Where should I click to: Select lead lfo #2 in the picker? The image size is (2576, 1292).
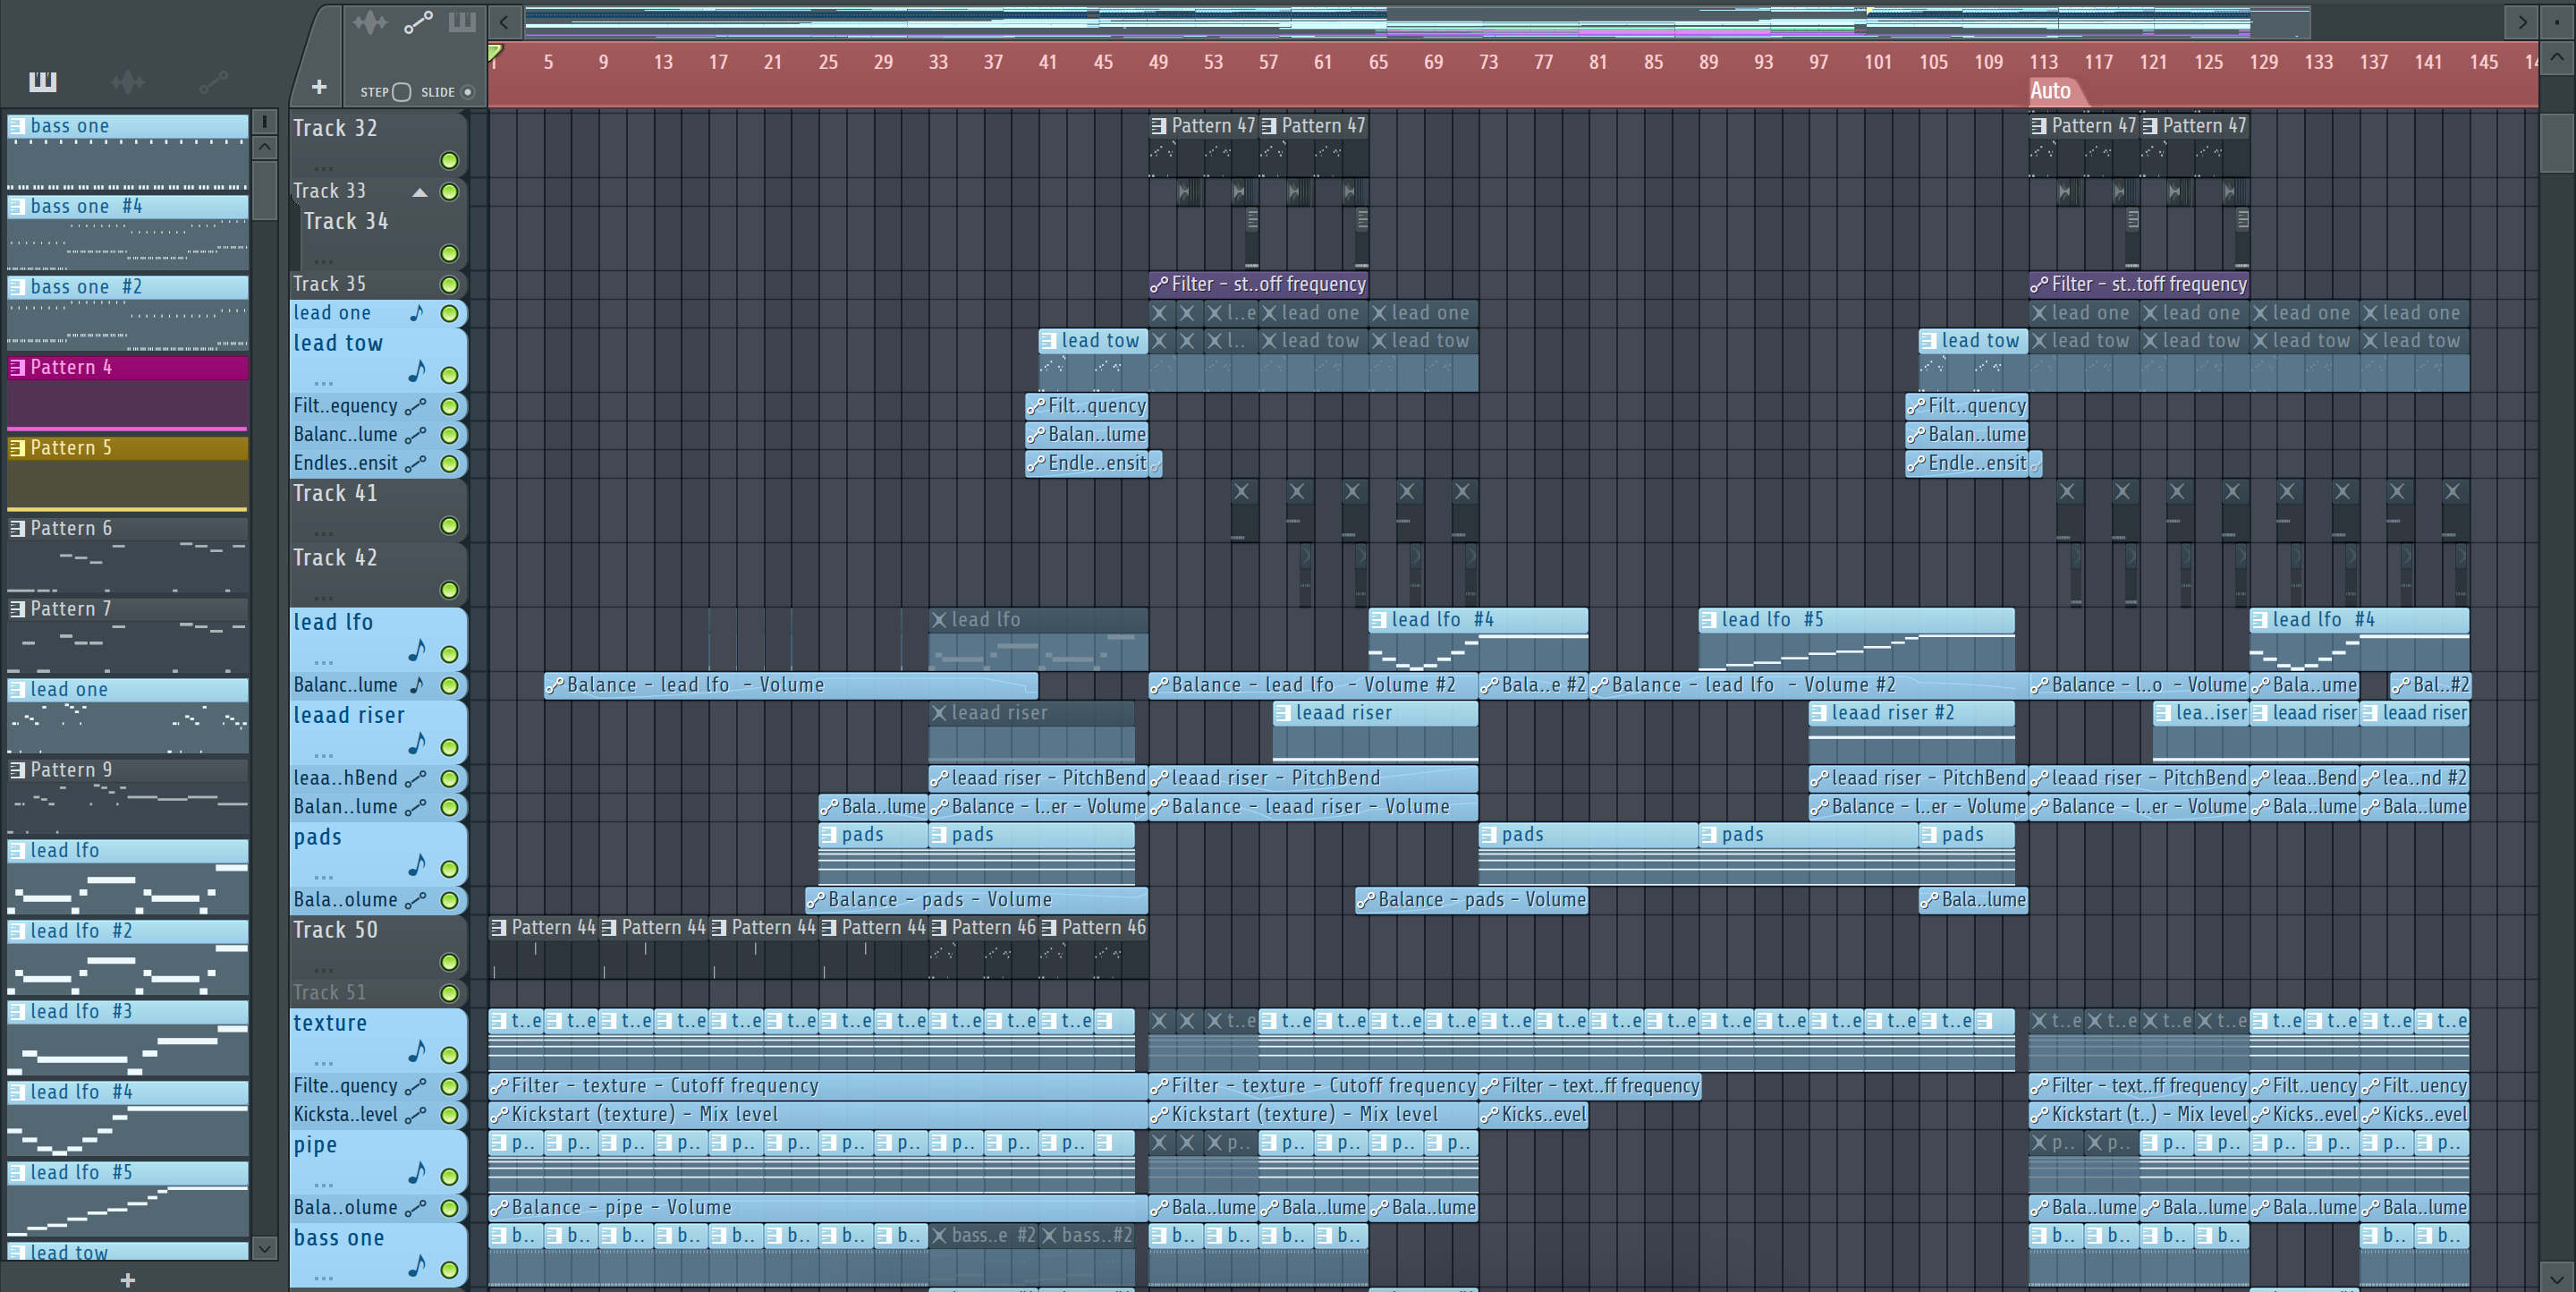point(128,957)
